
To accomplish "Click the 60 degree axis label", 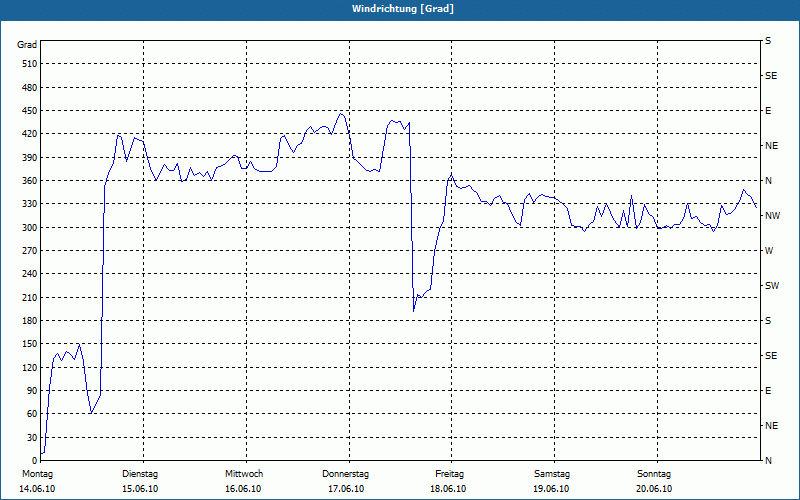I will click(32, 414).
